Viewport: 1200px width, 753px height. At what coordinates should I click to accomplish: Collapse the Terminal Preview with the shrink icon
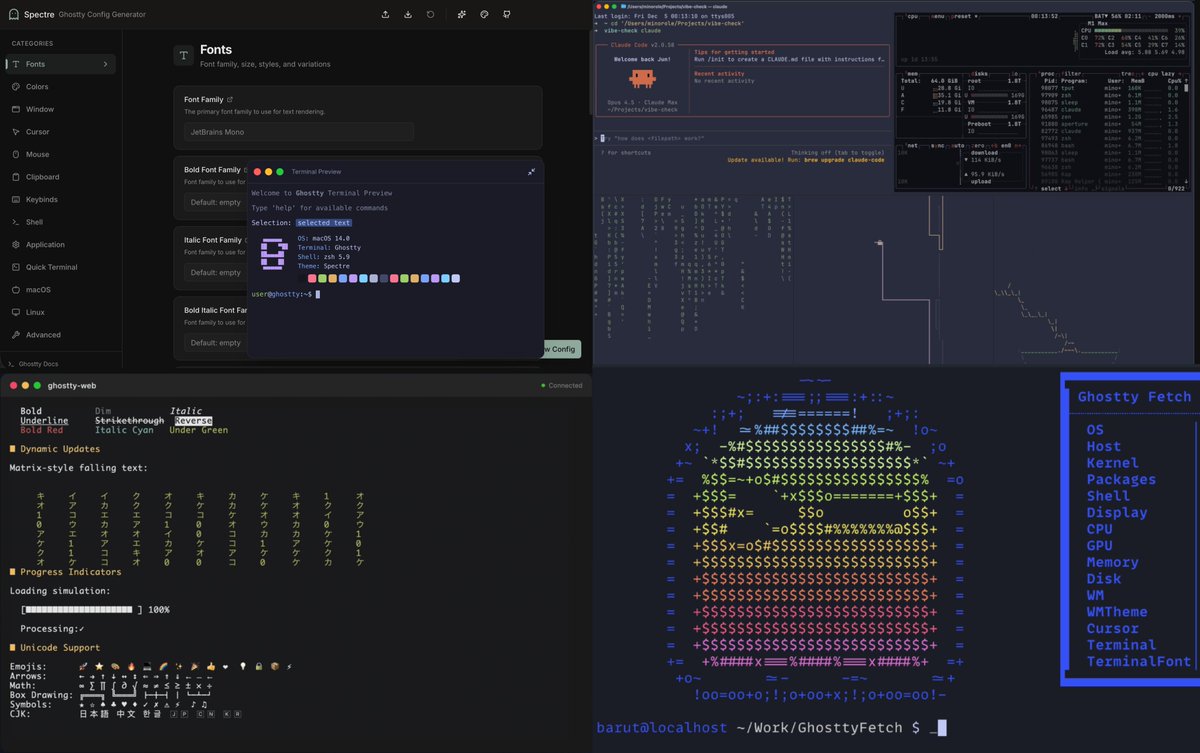coord(531,172)
